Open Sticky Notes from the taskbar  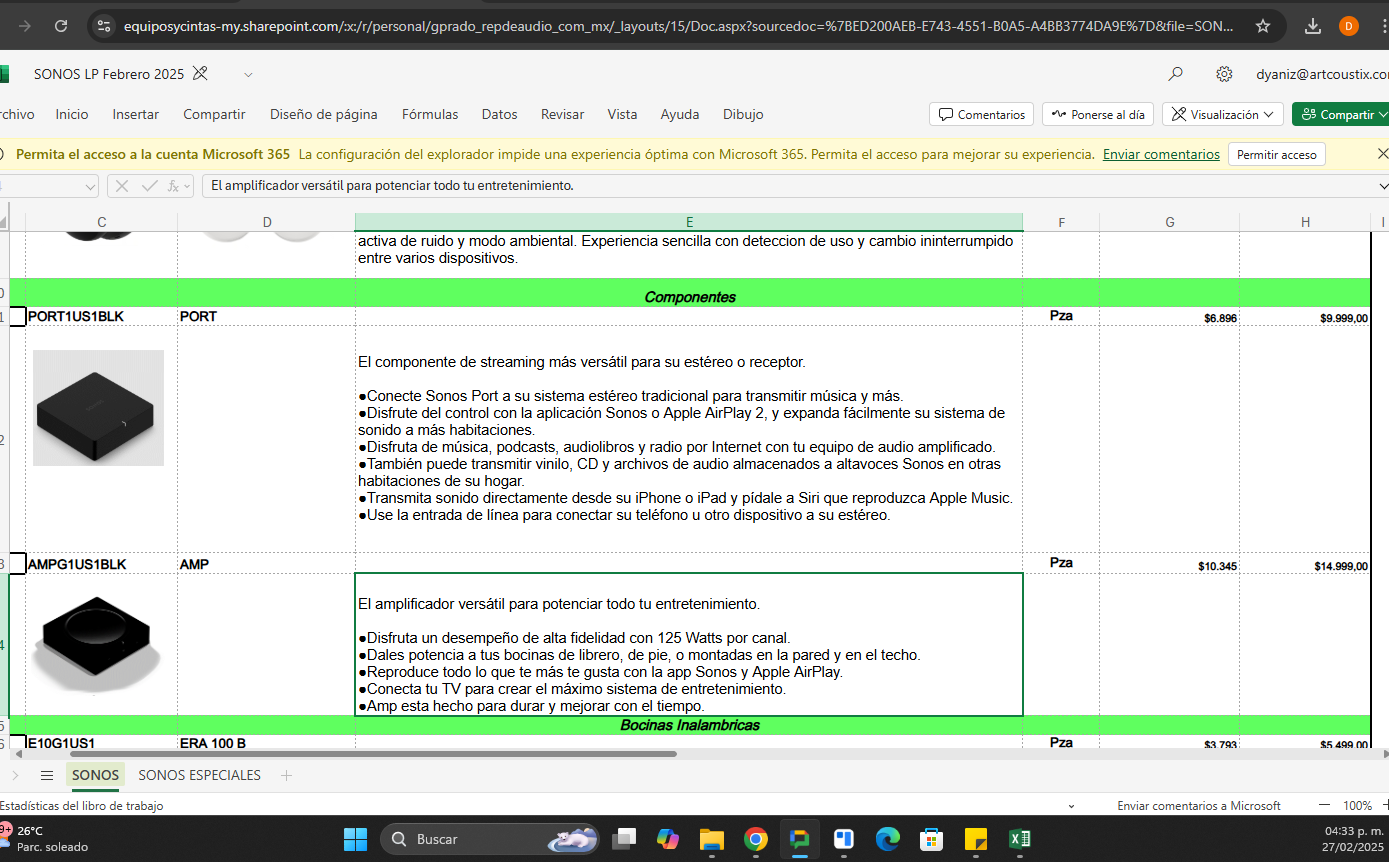(976, 839)
